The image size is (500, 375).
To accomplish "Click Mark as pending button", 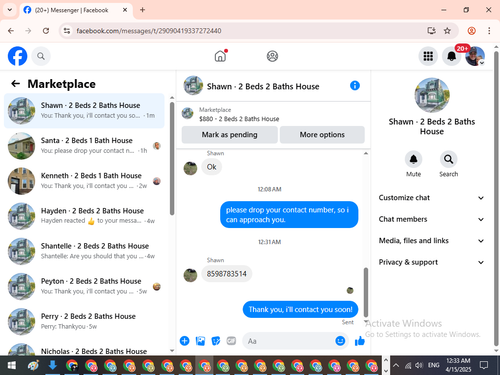I will (229, 135).
